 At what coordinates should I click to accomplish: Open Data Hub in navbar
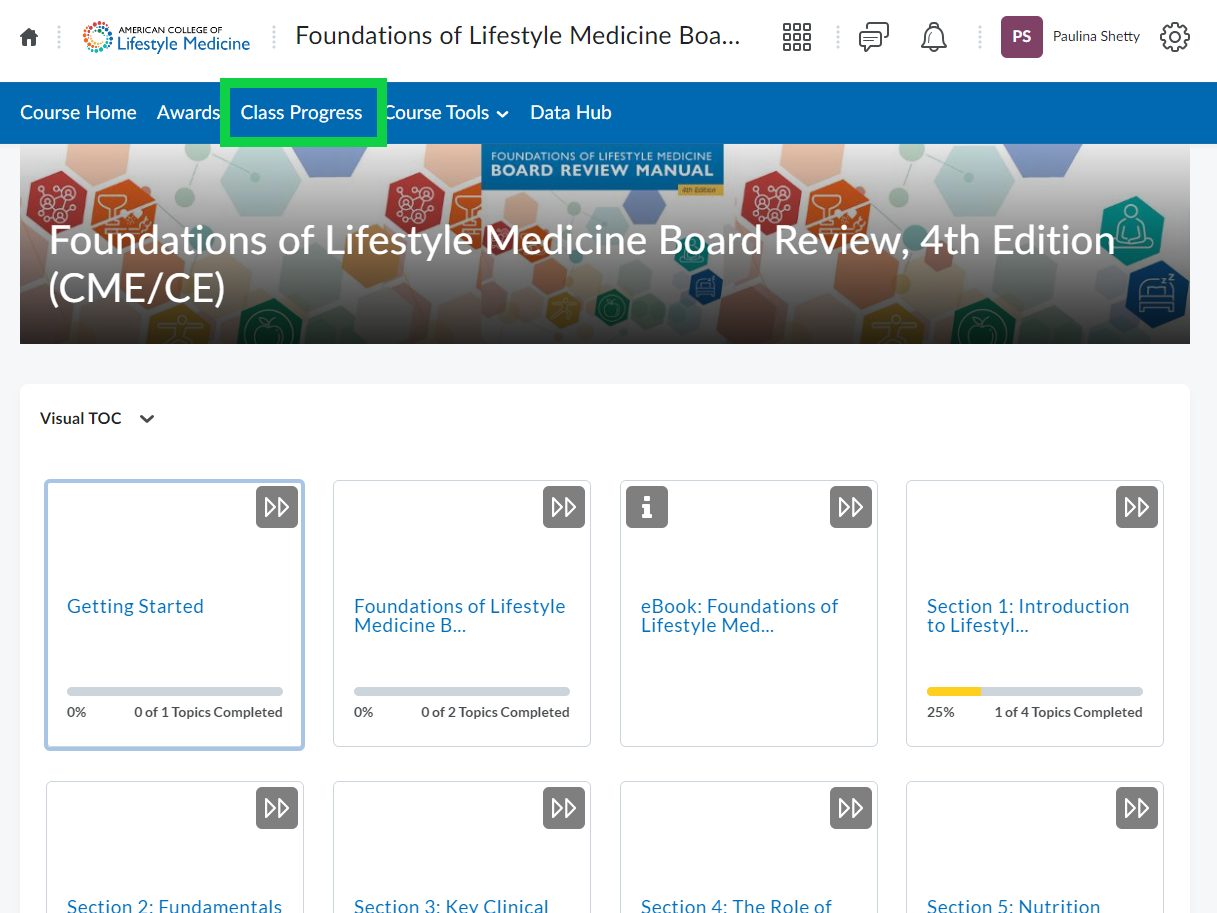click(571, 113)
